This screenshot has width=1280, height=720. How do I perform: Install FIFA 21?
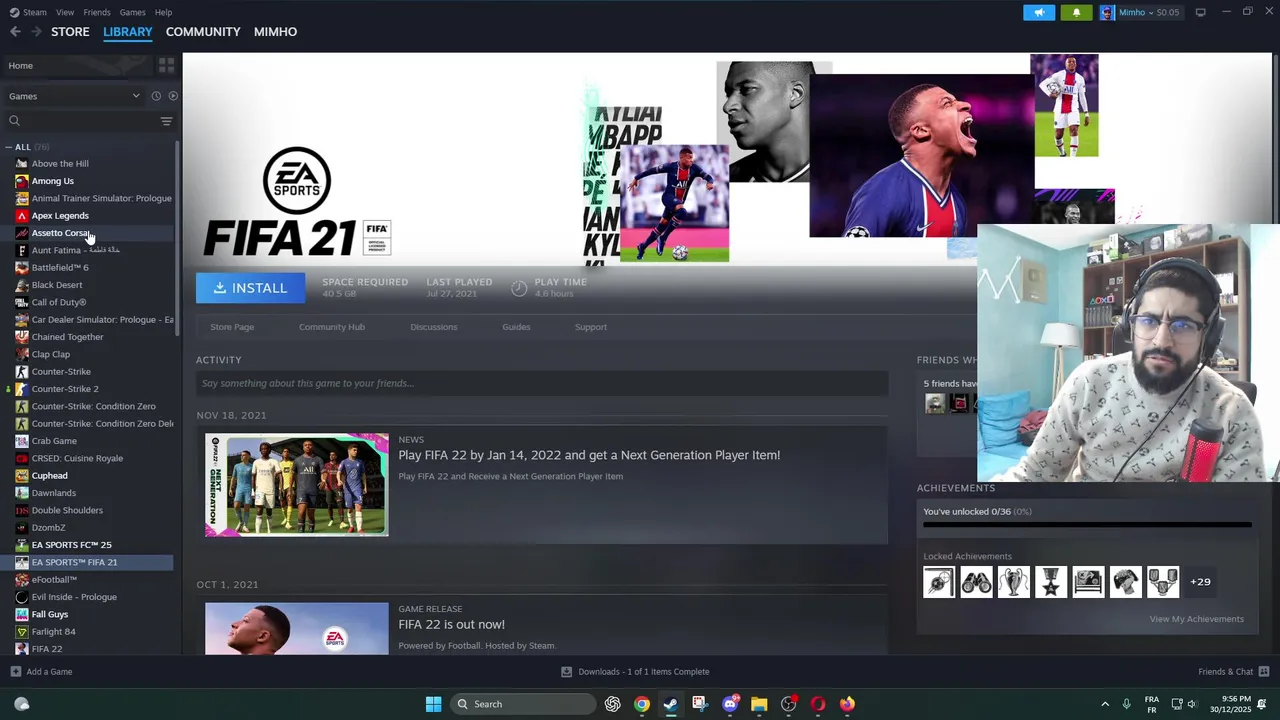click(250, 288)
